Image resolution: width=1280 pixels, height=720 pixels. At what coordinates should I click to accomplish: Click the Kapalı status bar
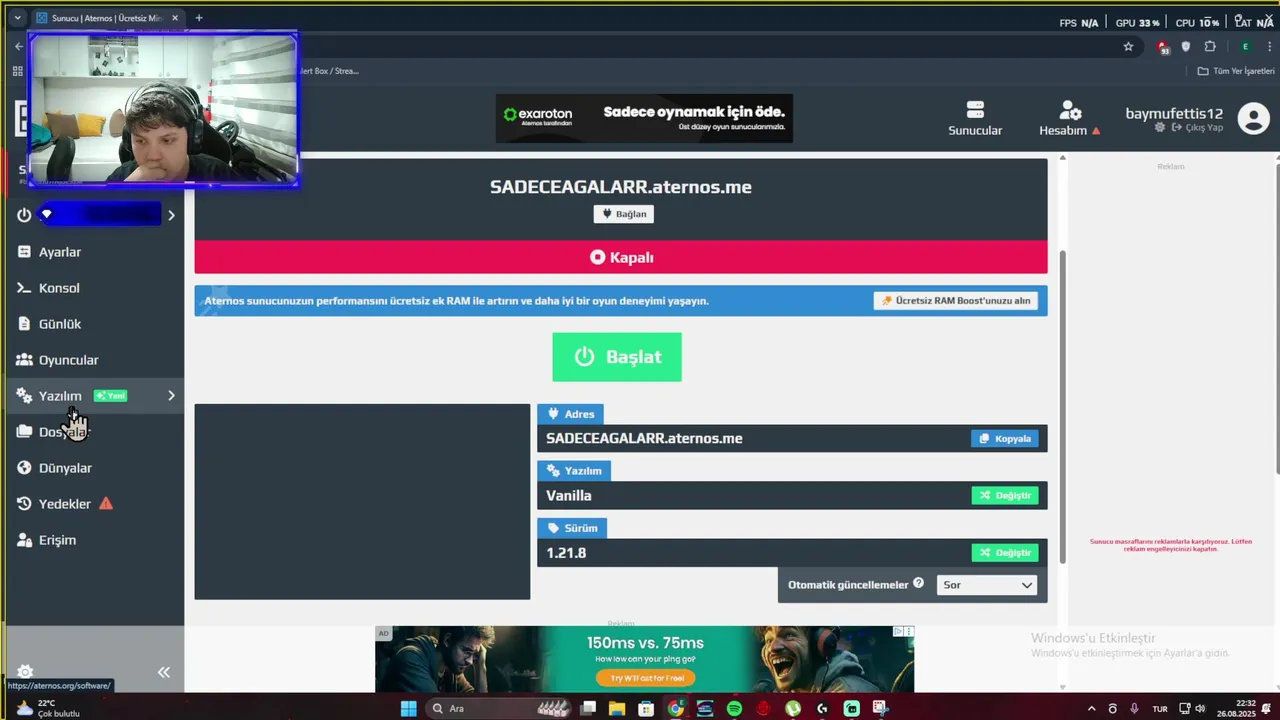[621, 257]
